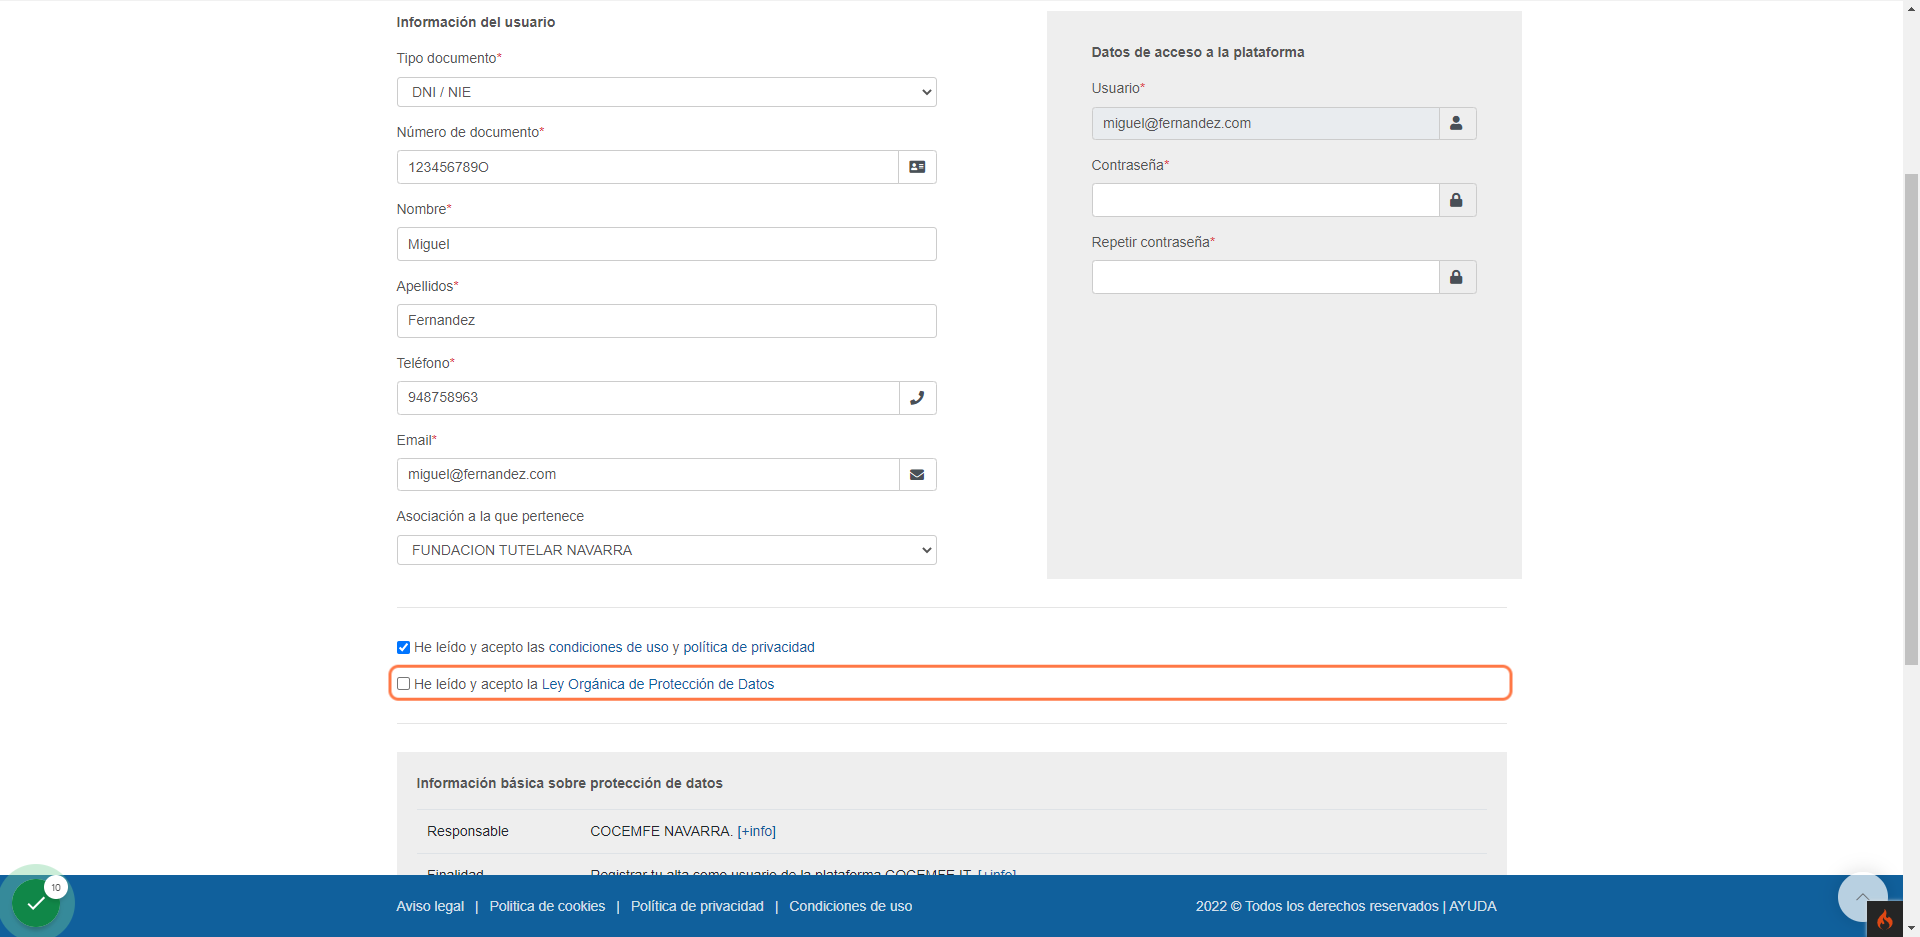
Task: Click the ID card icon beside document number
Action: (917, 167)
